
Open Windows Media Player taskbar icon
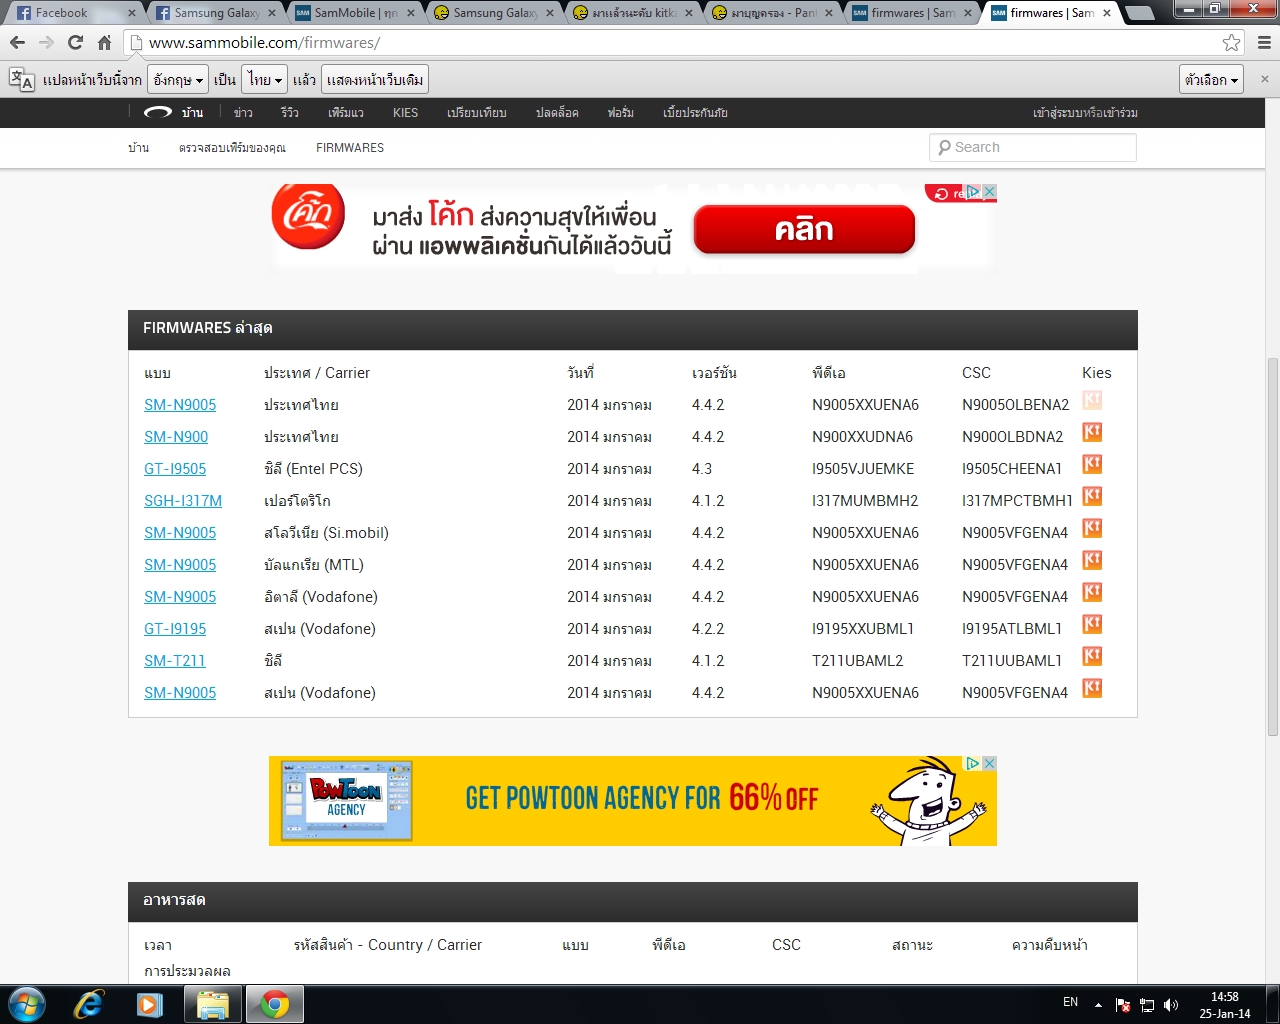pyautogui.click(x=150, y=1004)
